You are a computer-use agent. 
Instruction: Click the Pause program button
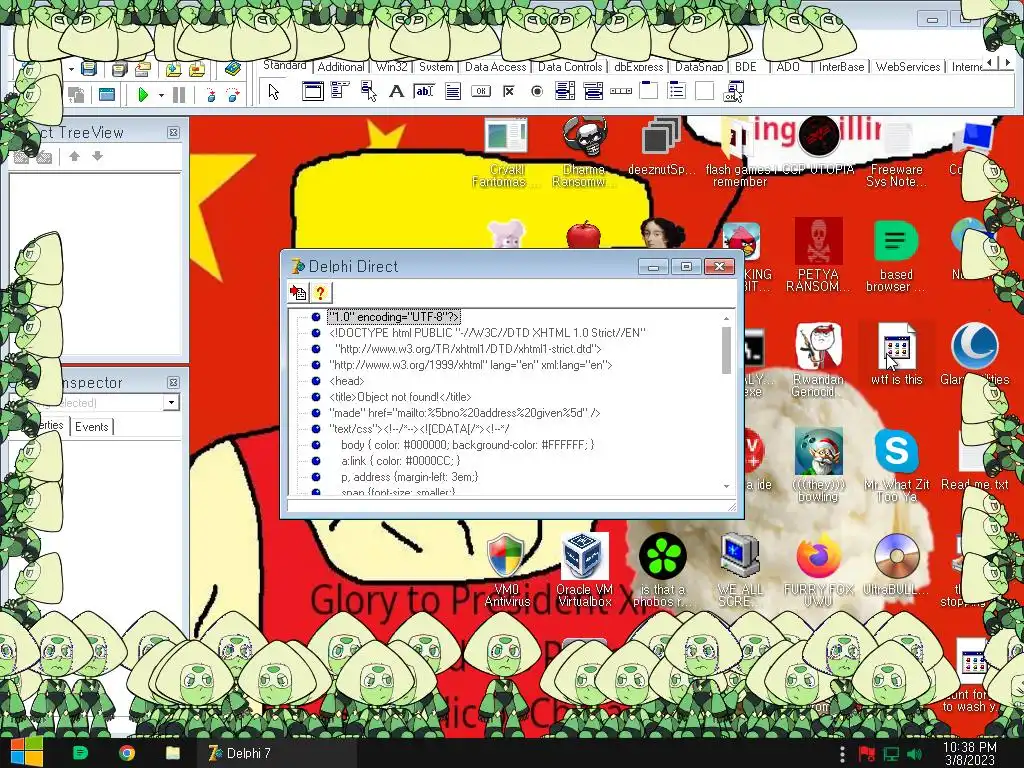click(x=179, y=95)
